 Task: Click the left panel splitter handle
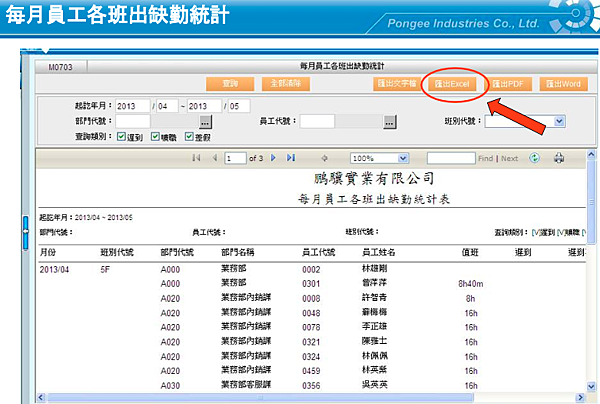(x=25, y=232)
